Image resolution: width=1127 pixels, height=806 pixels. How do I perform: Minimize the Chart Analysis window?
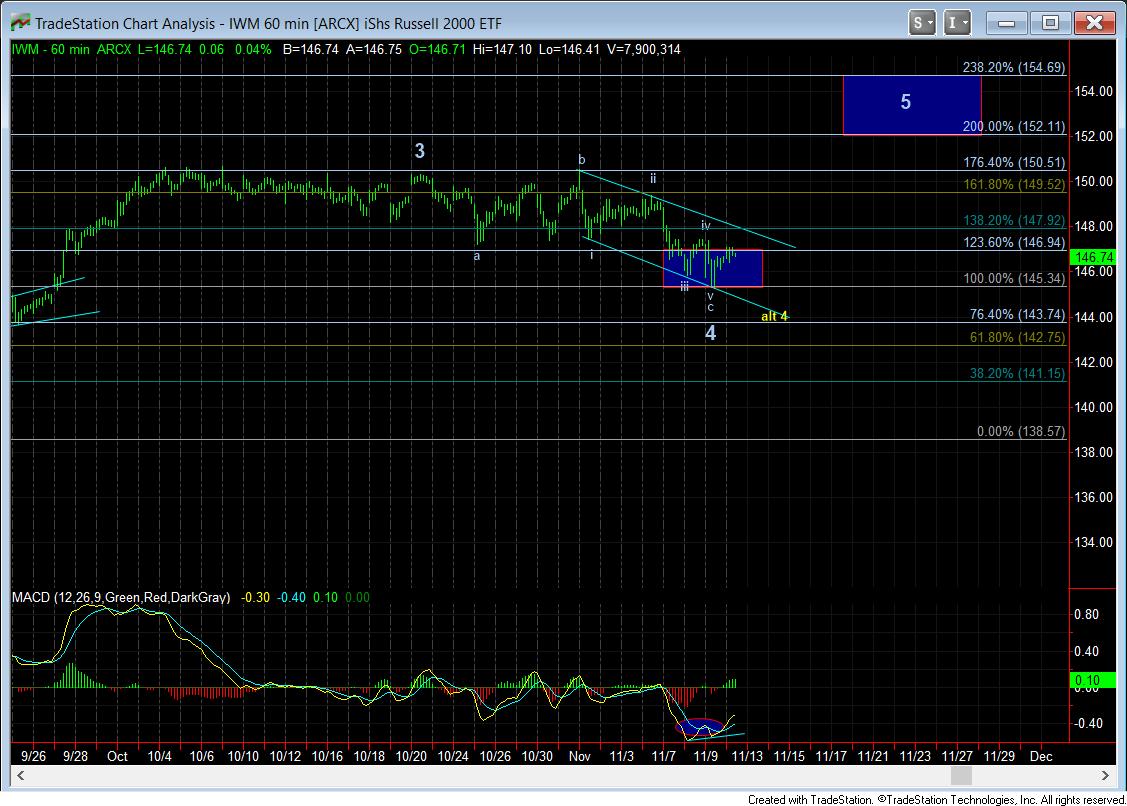[x=1006, y=22]
